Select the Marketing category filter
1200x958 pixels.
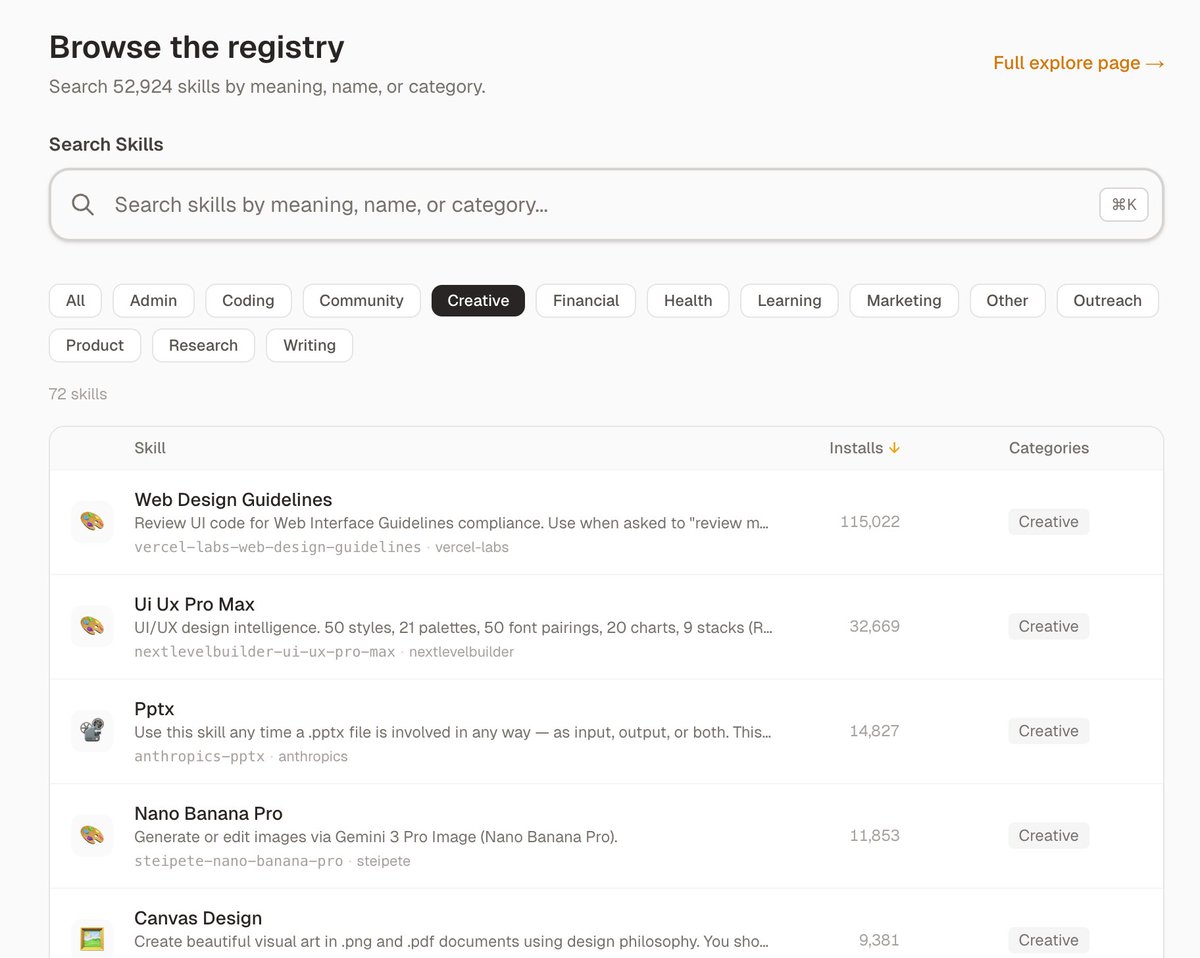click(x=904, y=301)
